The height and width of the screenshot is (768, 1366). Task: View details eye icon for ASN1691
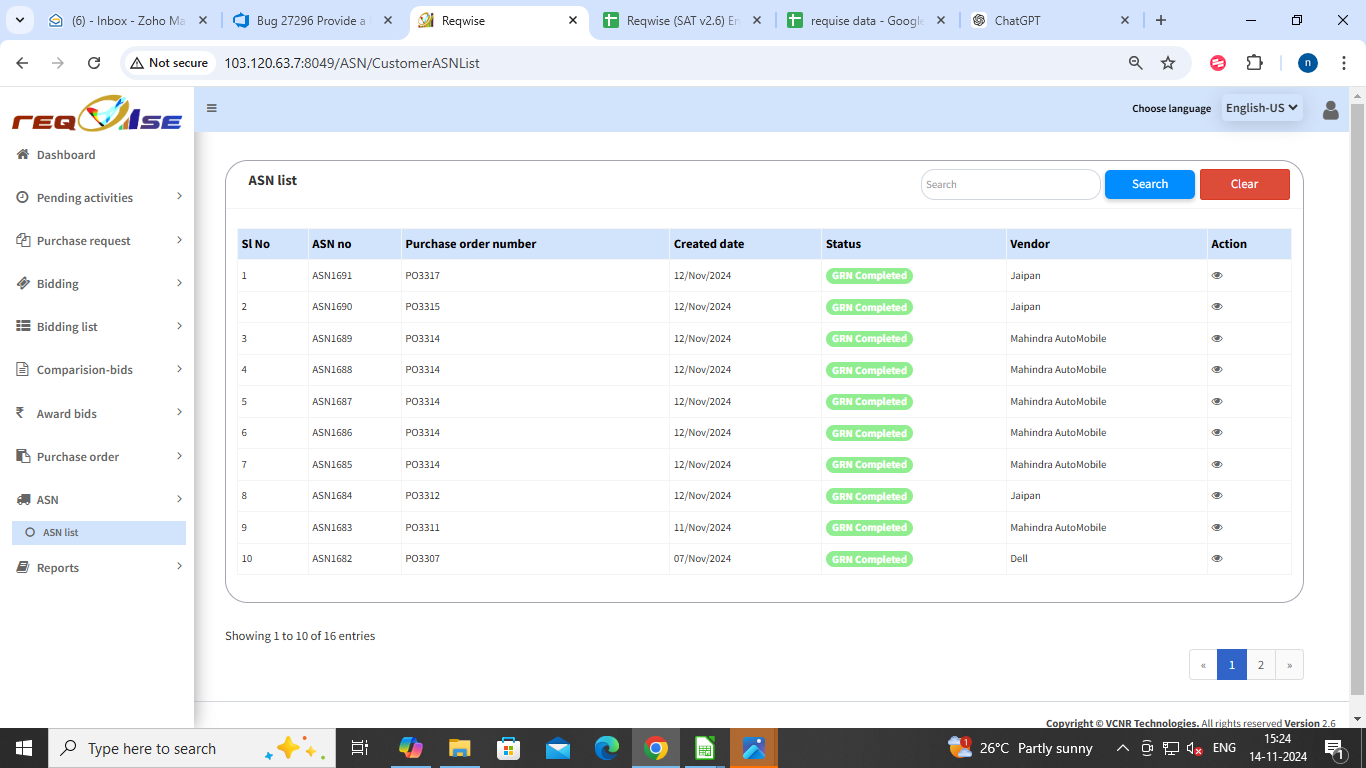coord(1217,275)
